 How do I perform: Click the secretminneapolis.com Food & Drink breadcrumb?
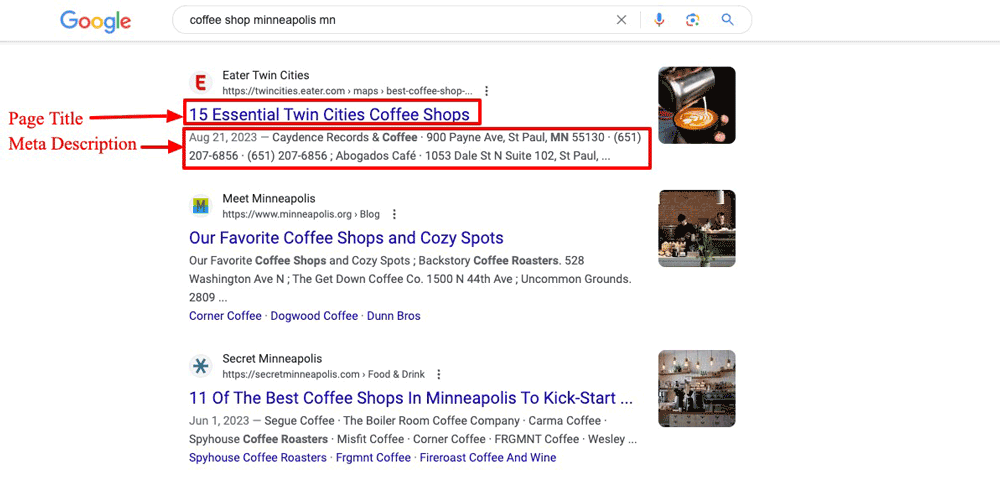click(323, 374)
